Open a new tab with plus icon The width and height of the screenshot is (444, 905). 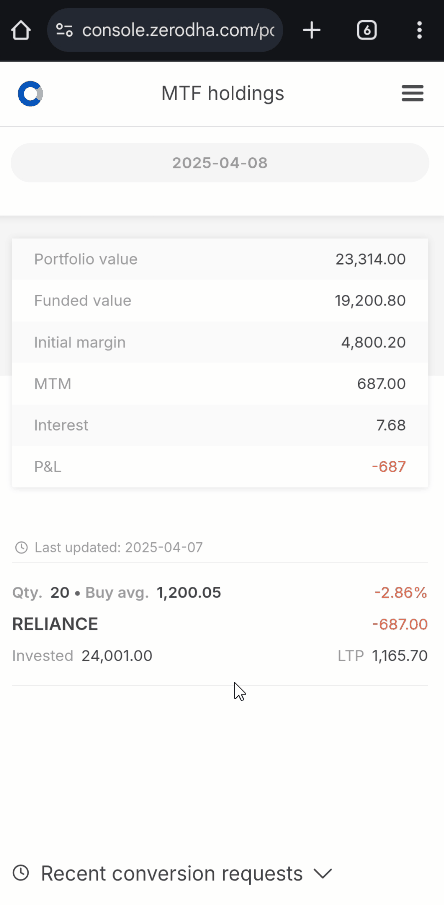(x=311, y=30)
